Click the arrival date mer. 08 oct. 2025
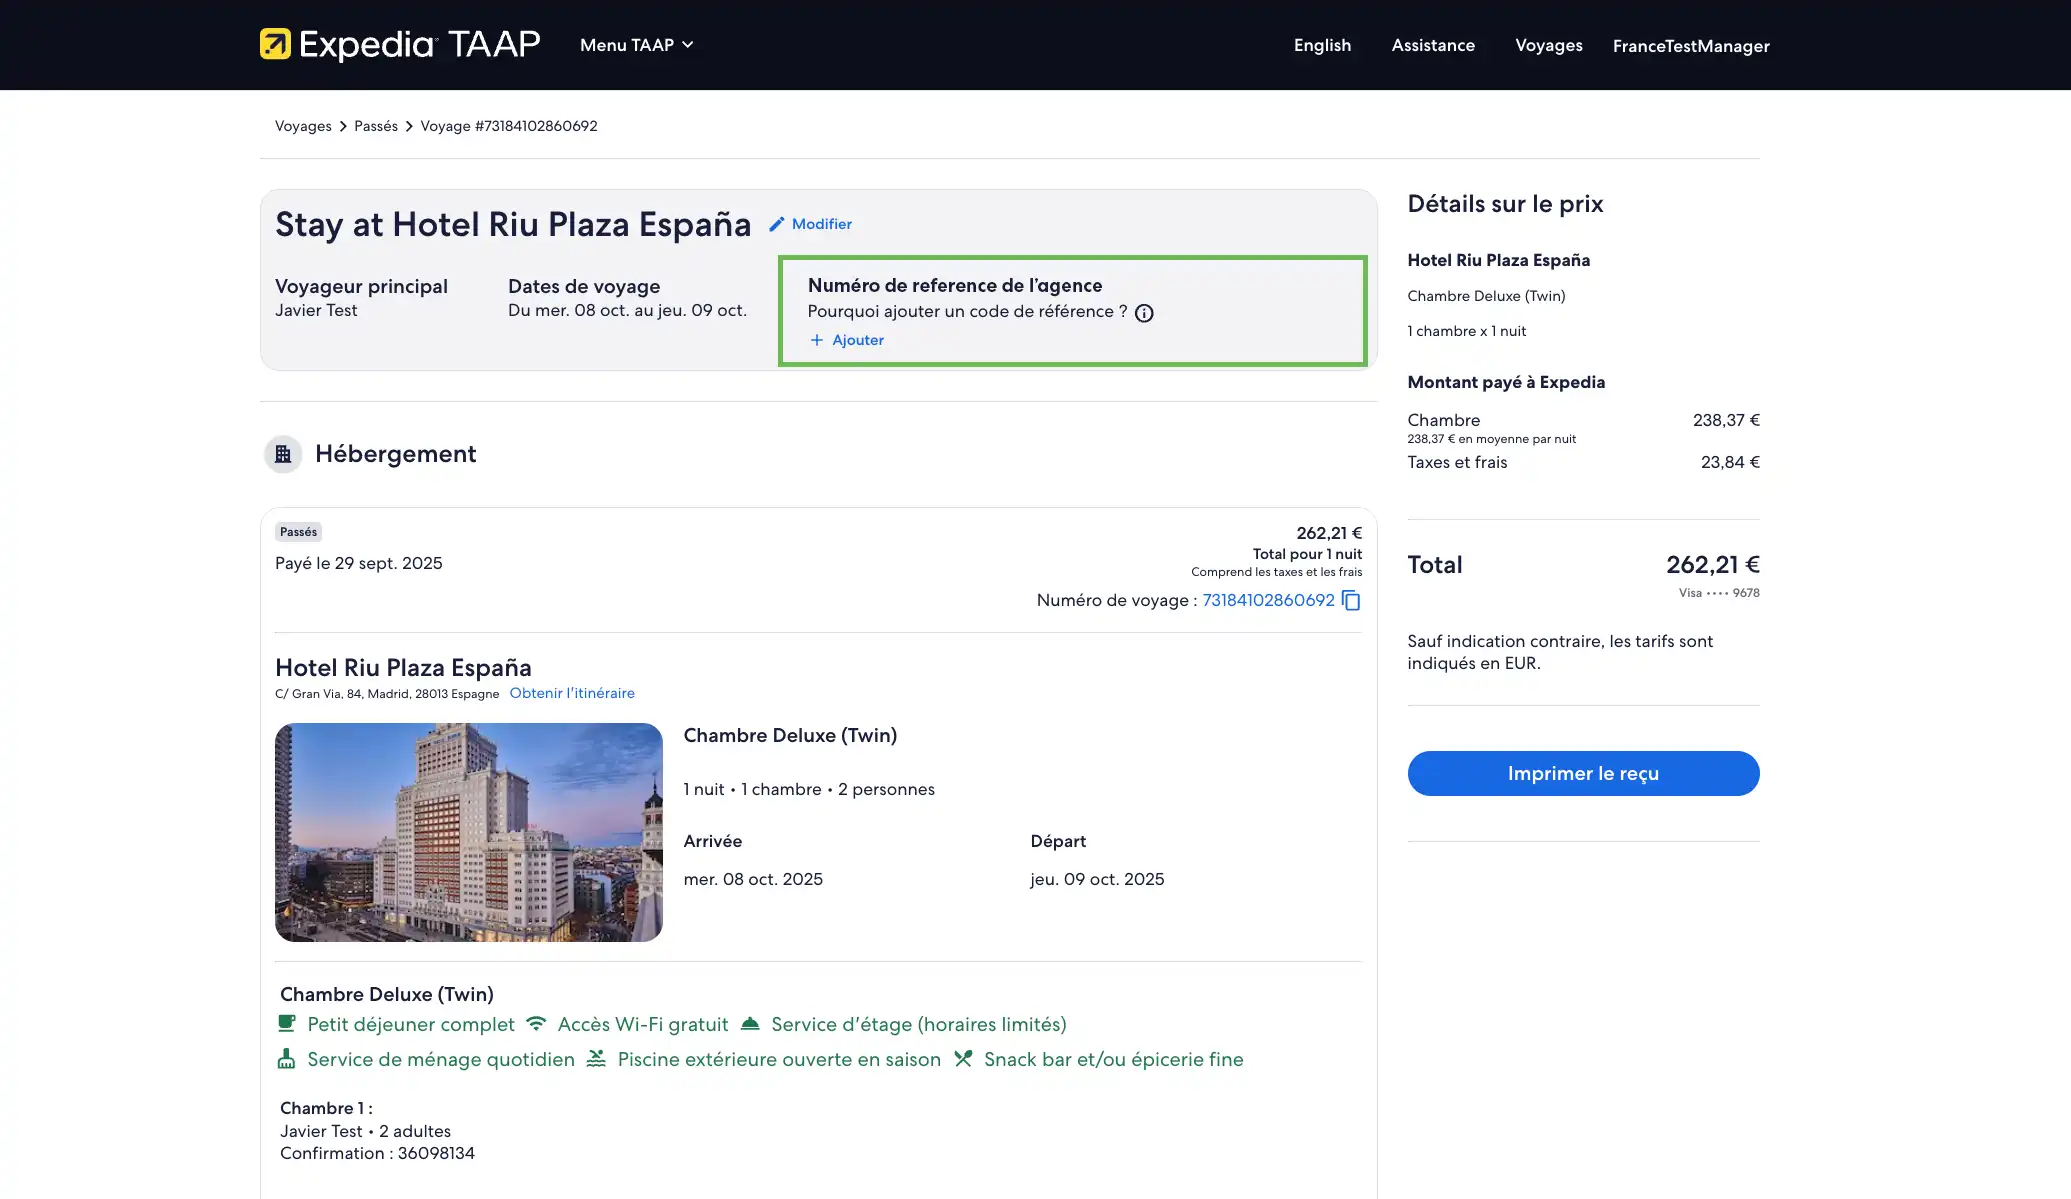 coord(753,879)
